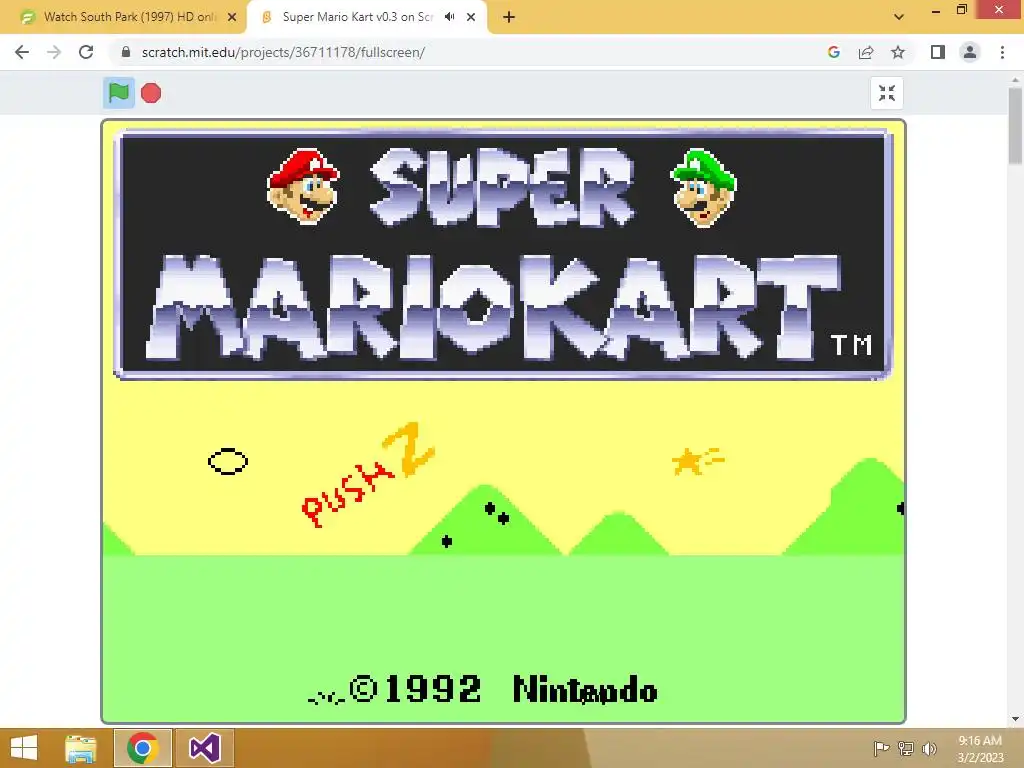Open Visual Studio from the taskbar
Image resolution: width=1024 pixels, height=768 pixels.
[x=204, y=748]
